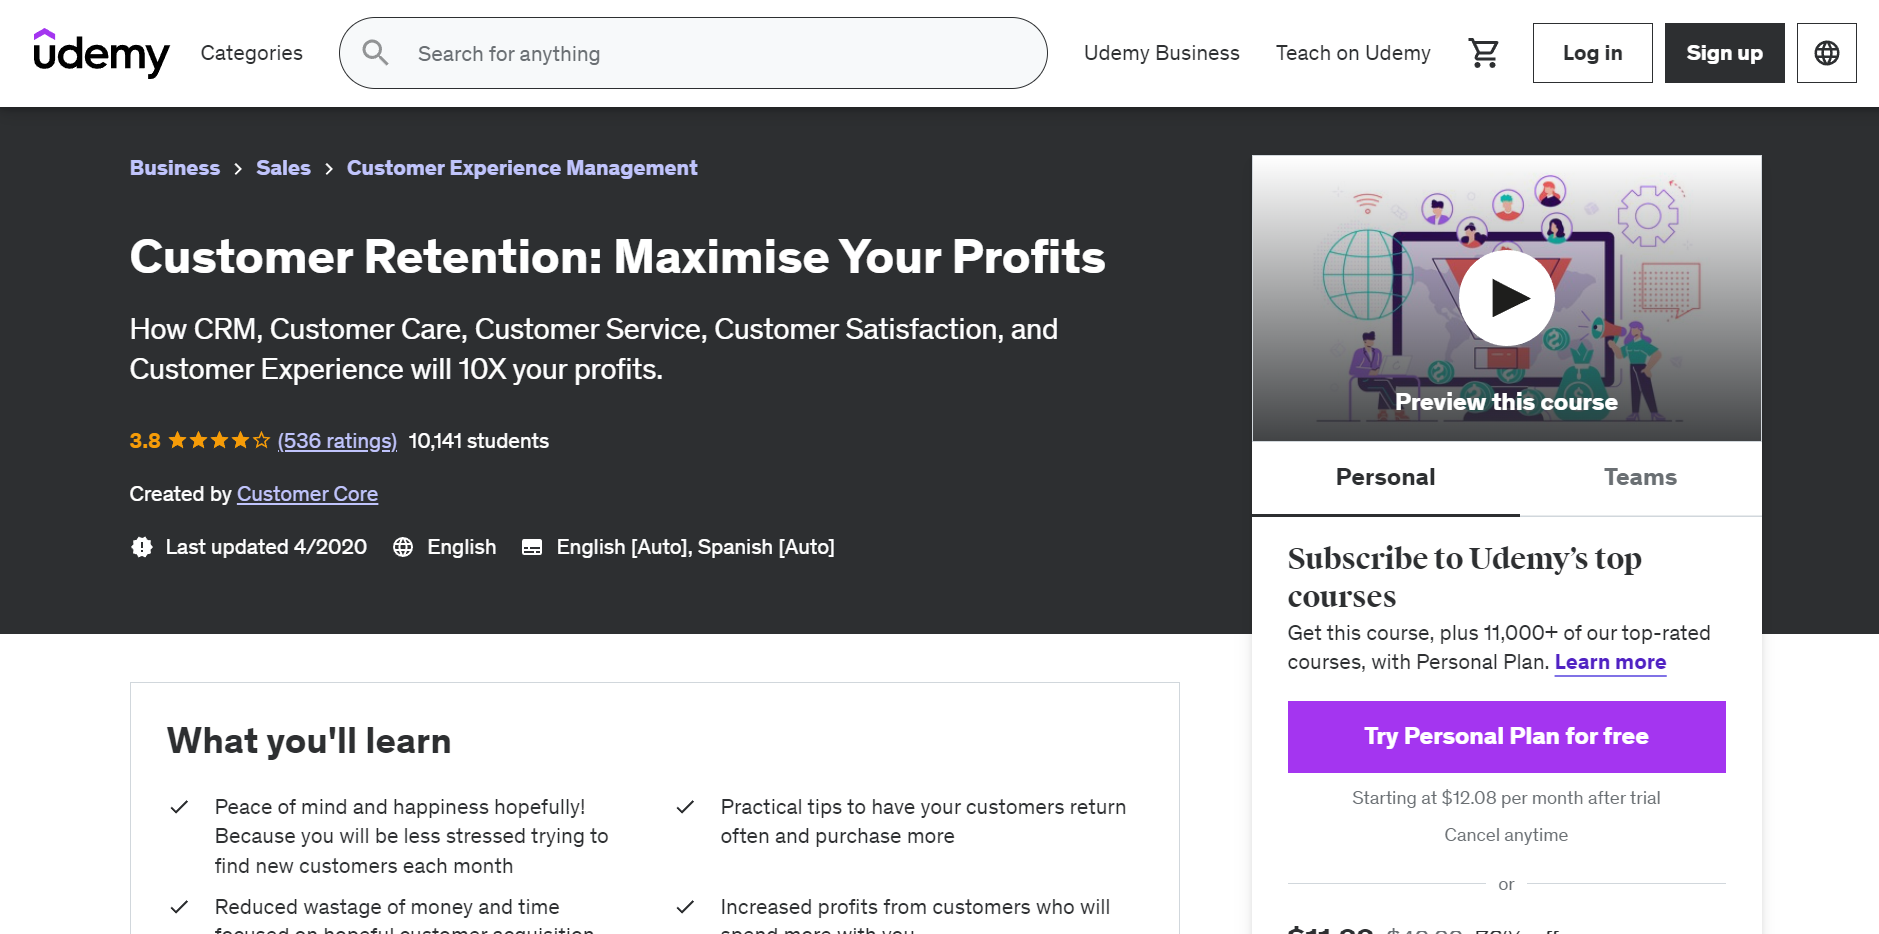The image size is (1879, 934).
Task: Select the Personal tab
Action: tap(1385, 478)
